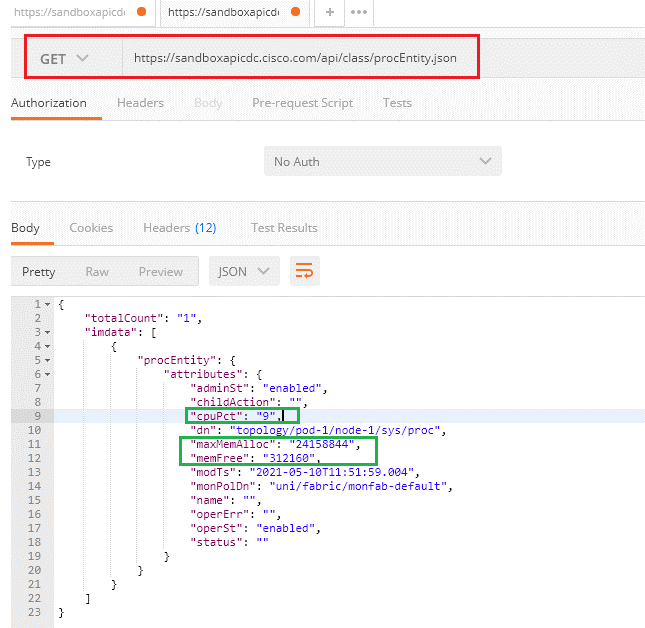Click the request URL field

click(x=295, y=58)
